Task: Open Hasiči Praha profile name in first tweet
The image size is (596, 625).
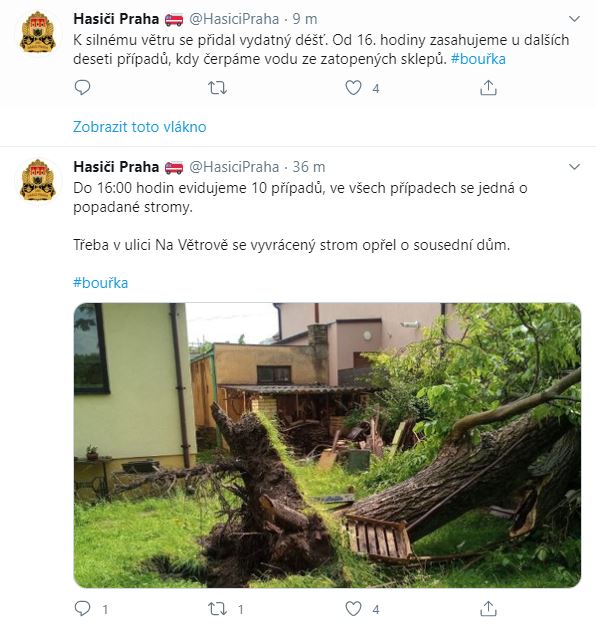Action: 116,19
